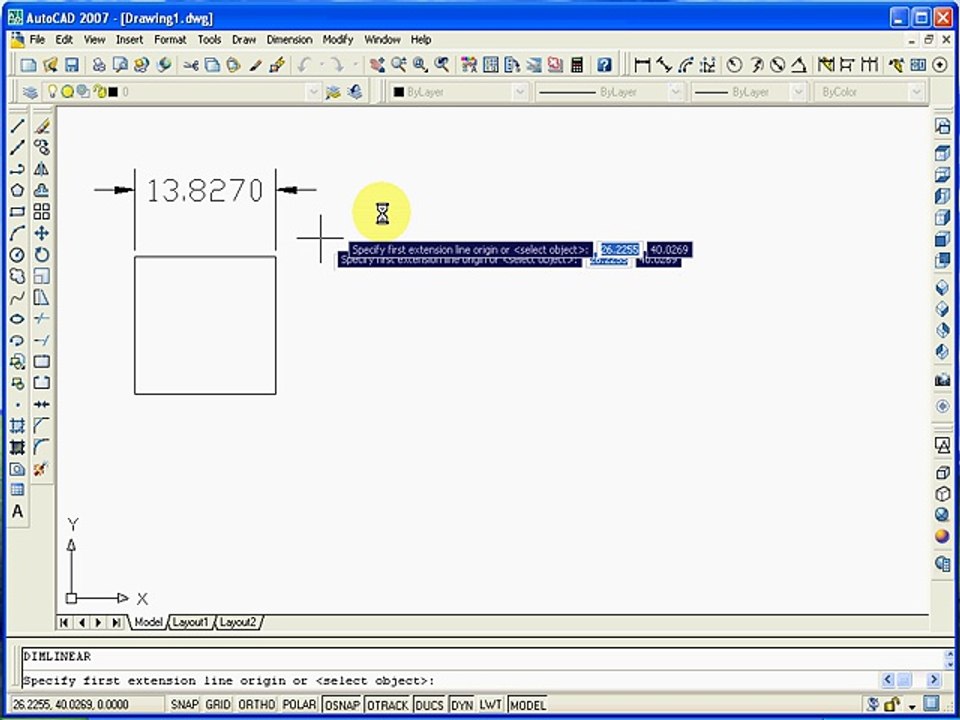Click the MODEL space status button
The height and width of the screenshot is (720, 960).
pyautogui.click(x=528, y=705)
